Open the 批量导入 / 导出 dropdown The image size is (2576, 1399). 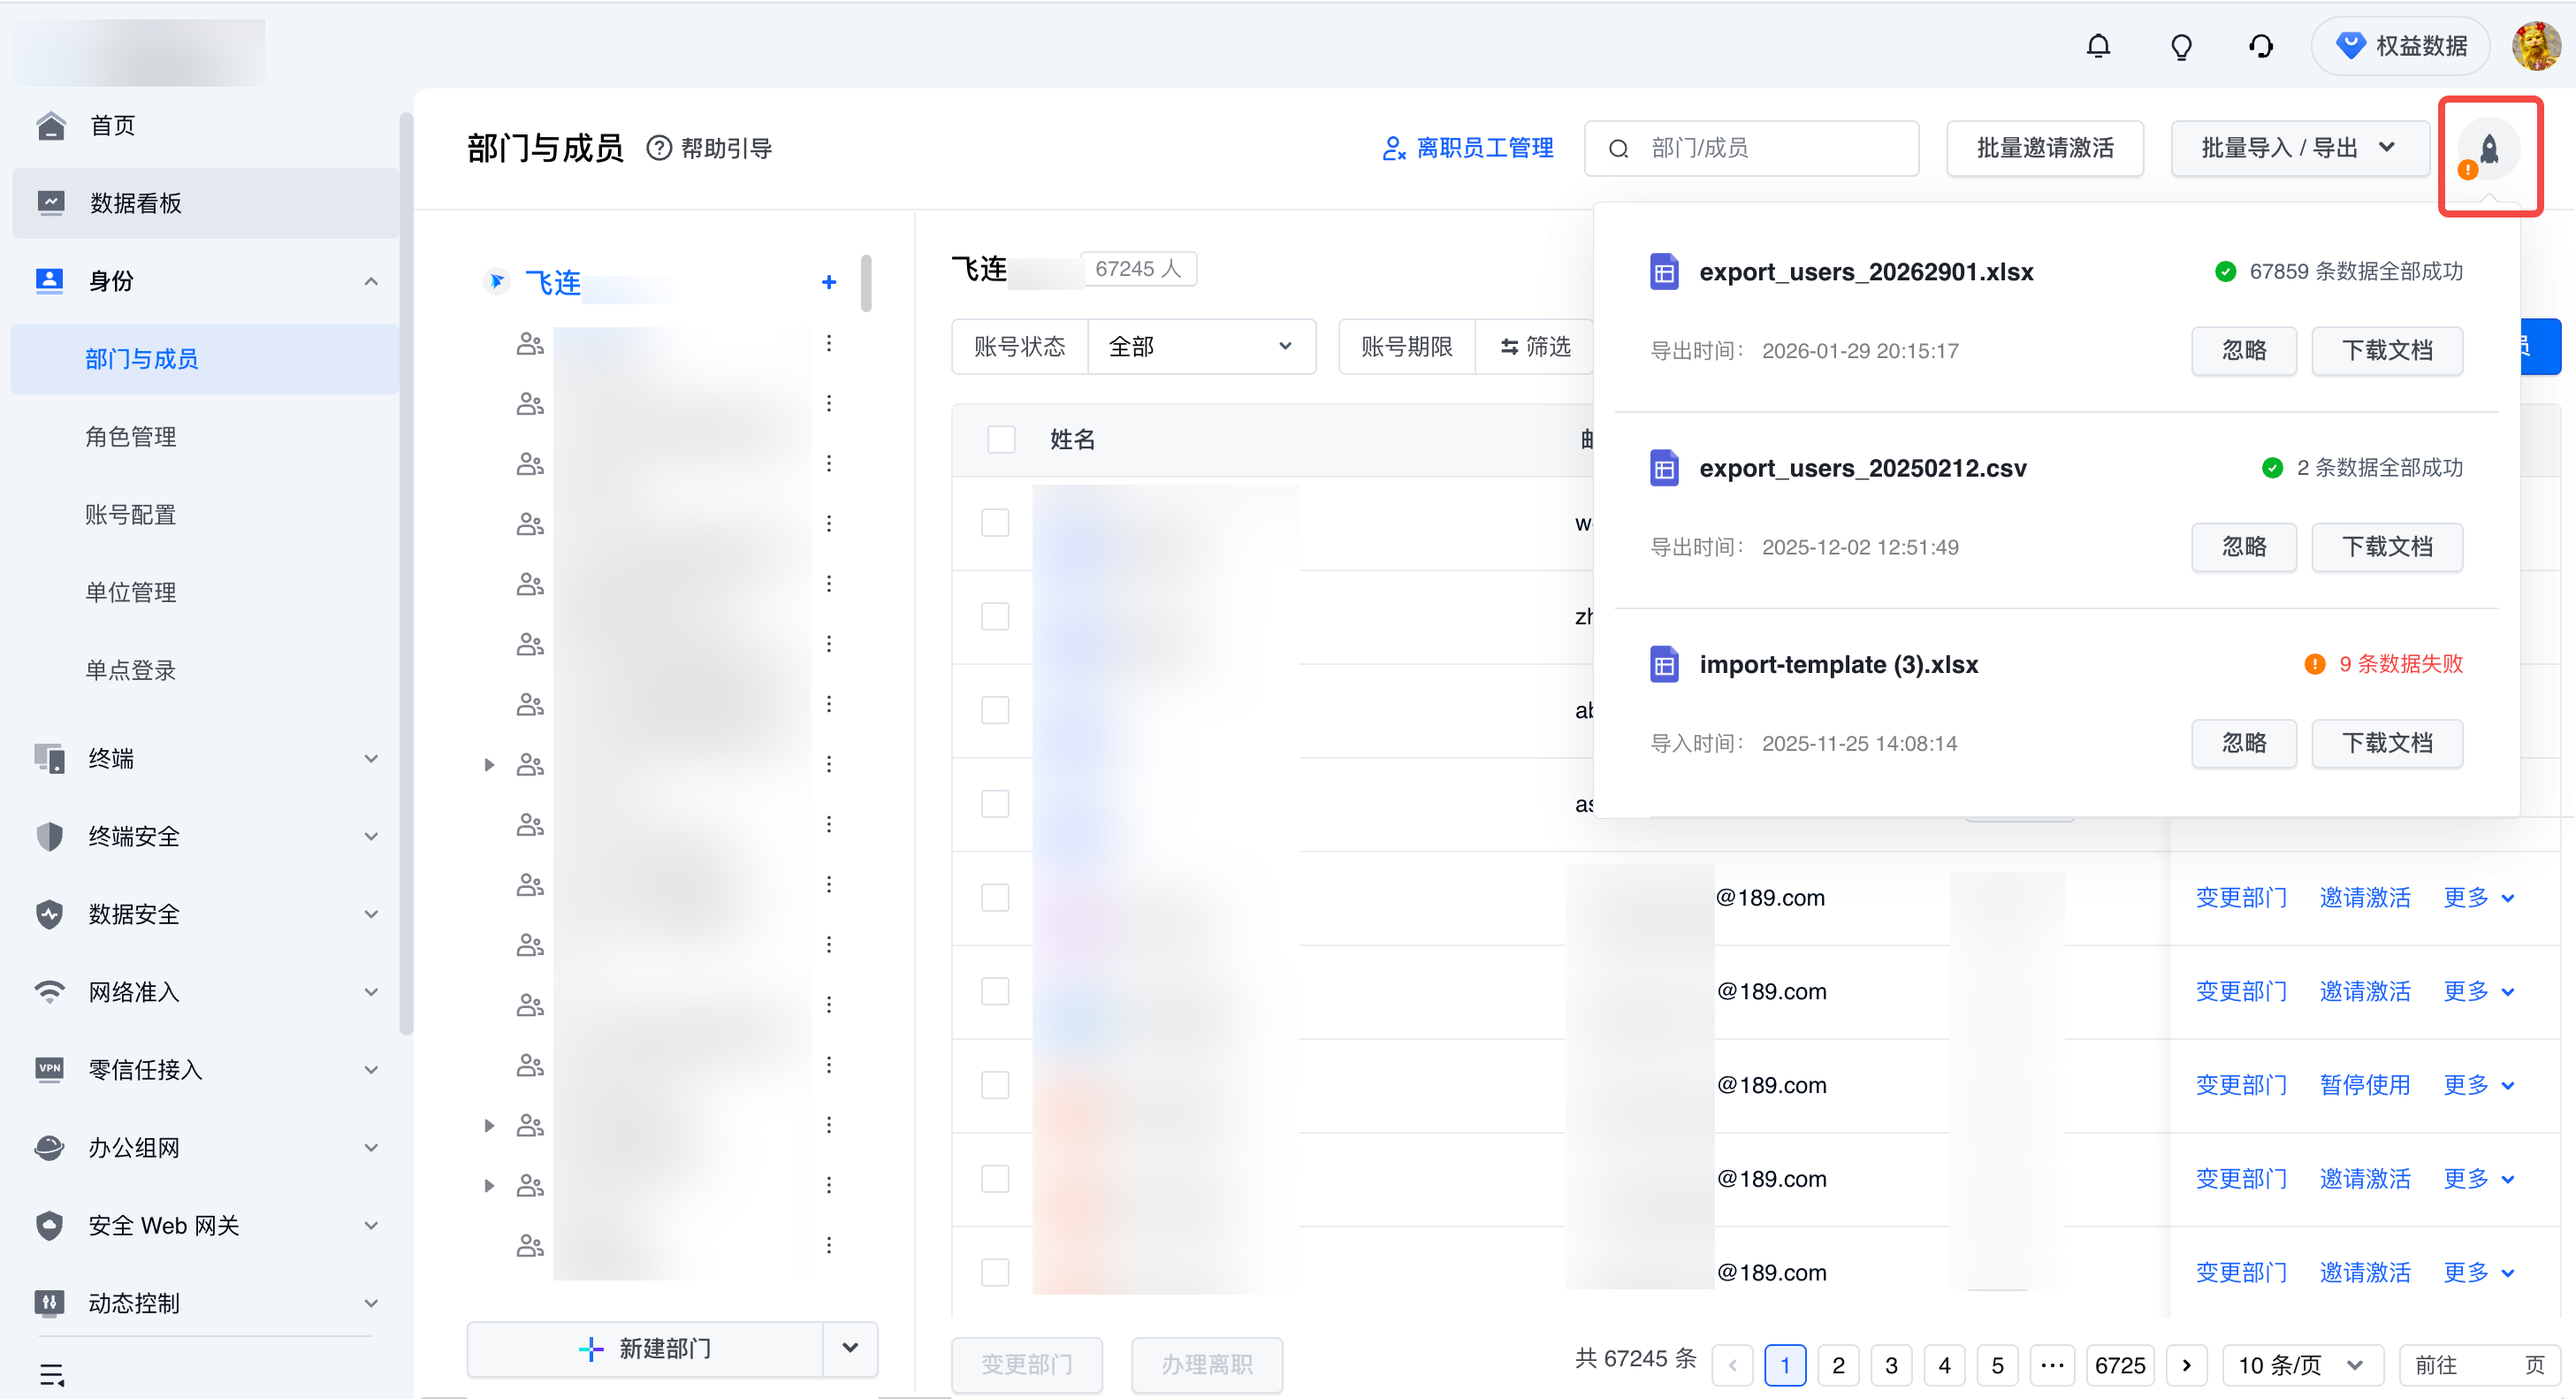(x=2300, y=149)
